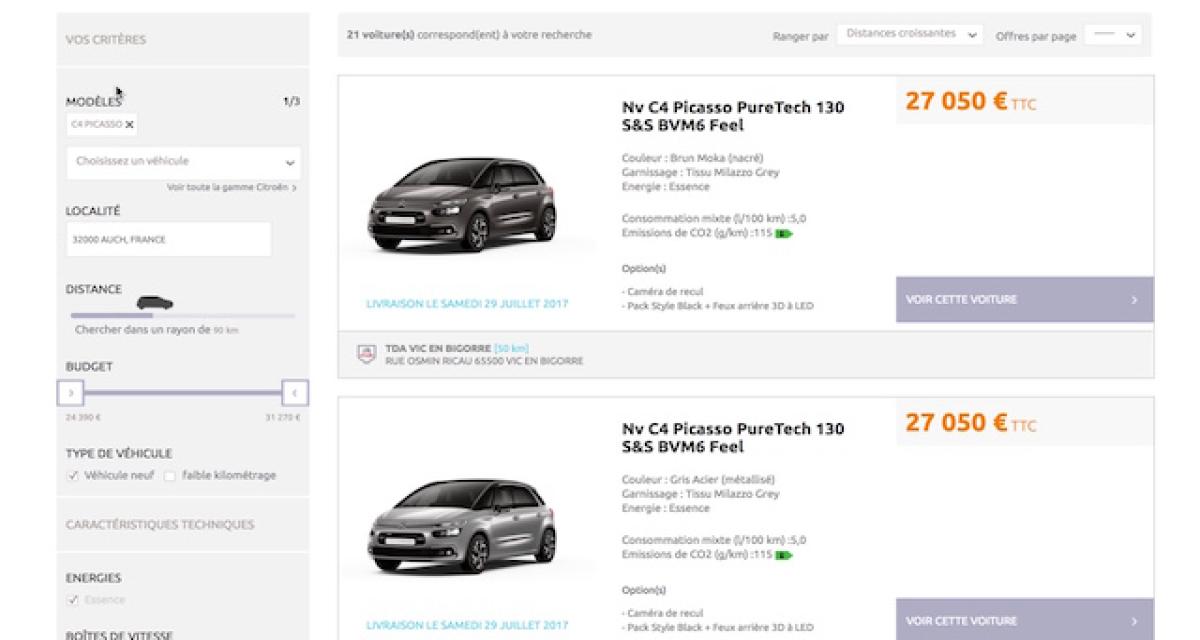Click the right budget slider handle
Viewport: 1200px width, 640px height.
click(x=295, y=393)
